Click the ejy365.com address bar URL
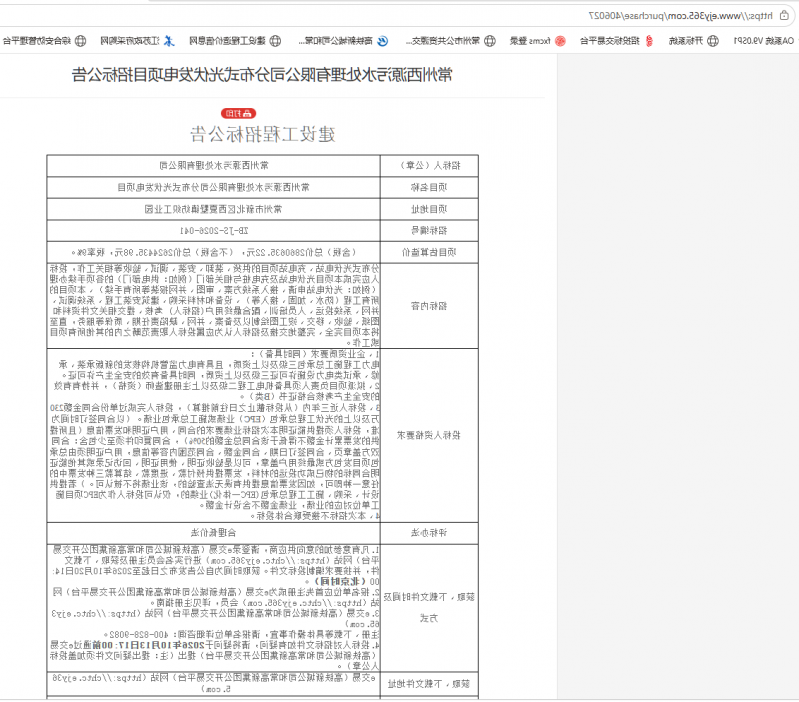 tap(680, 16)
